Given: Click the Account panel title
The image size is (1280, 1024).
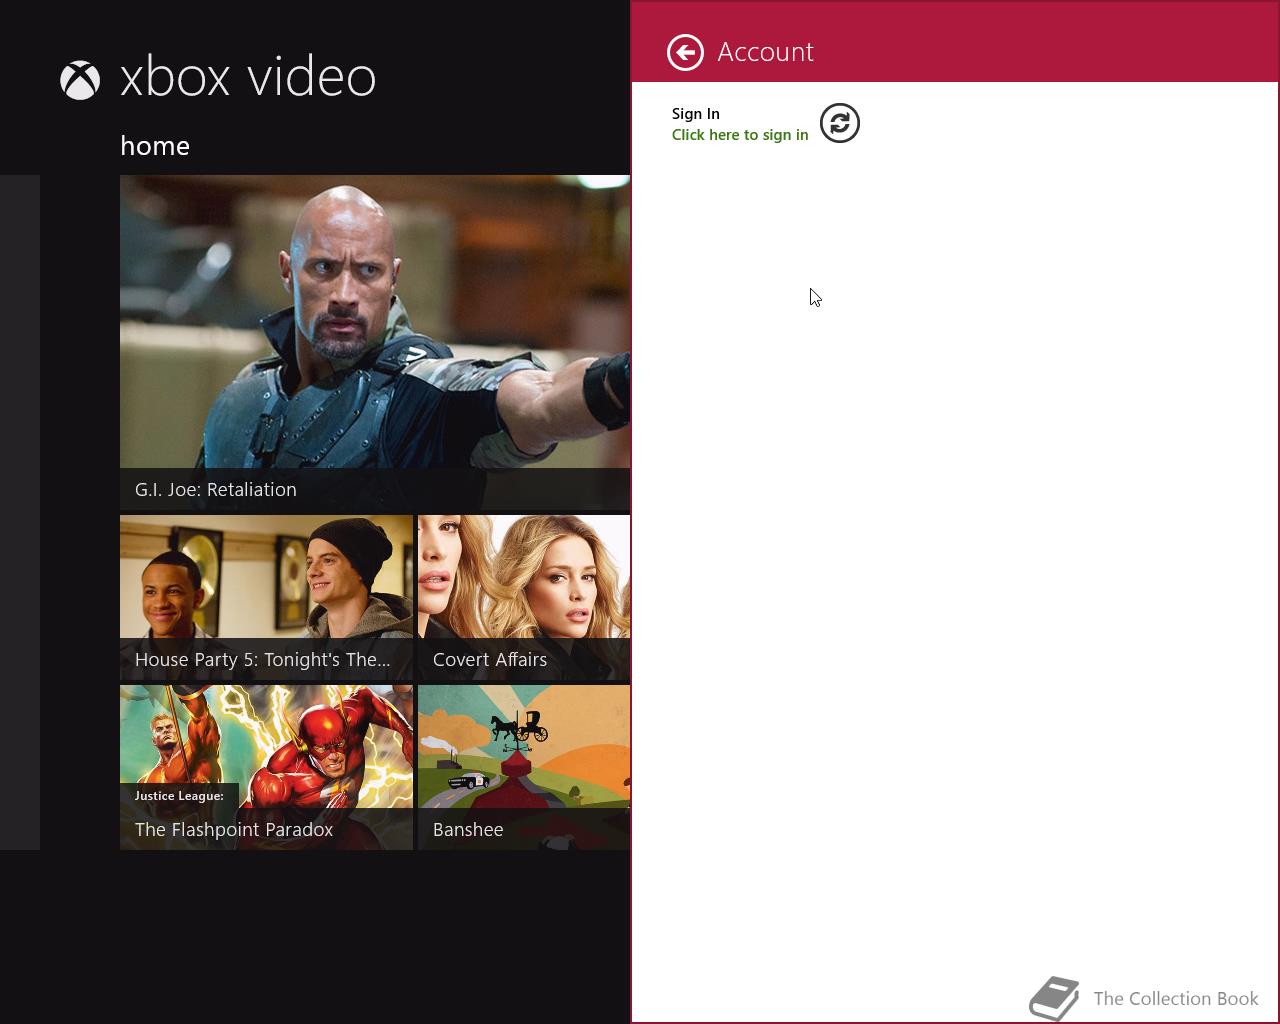Looking at the screenshot, I should click(766, 52).
